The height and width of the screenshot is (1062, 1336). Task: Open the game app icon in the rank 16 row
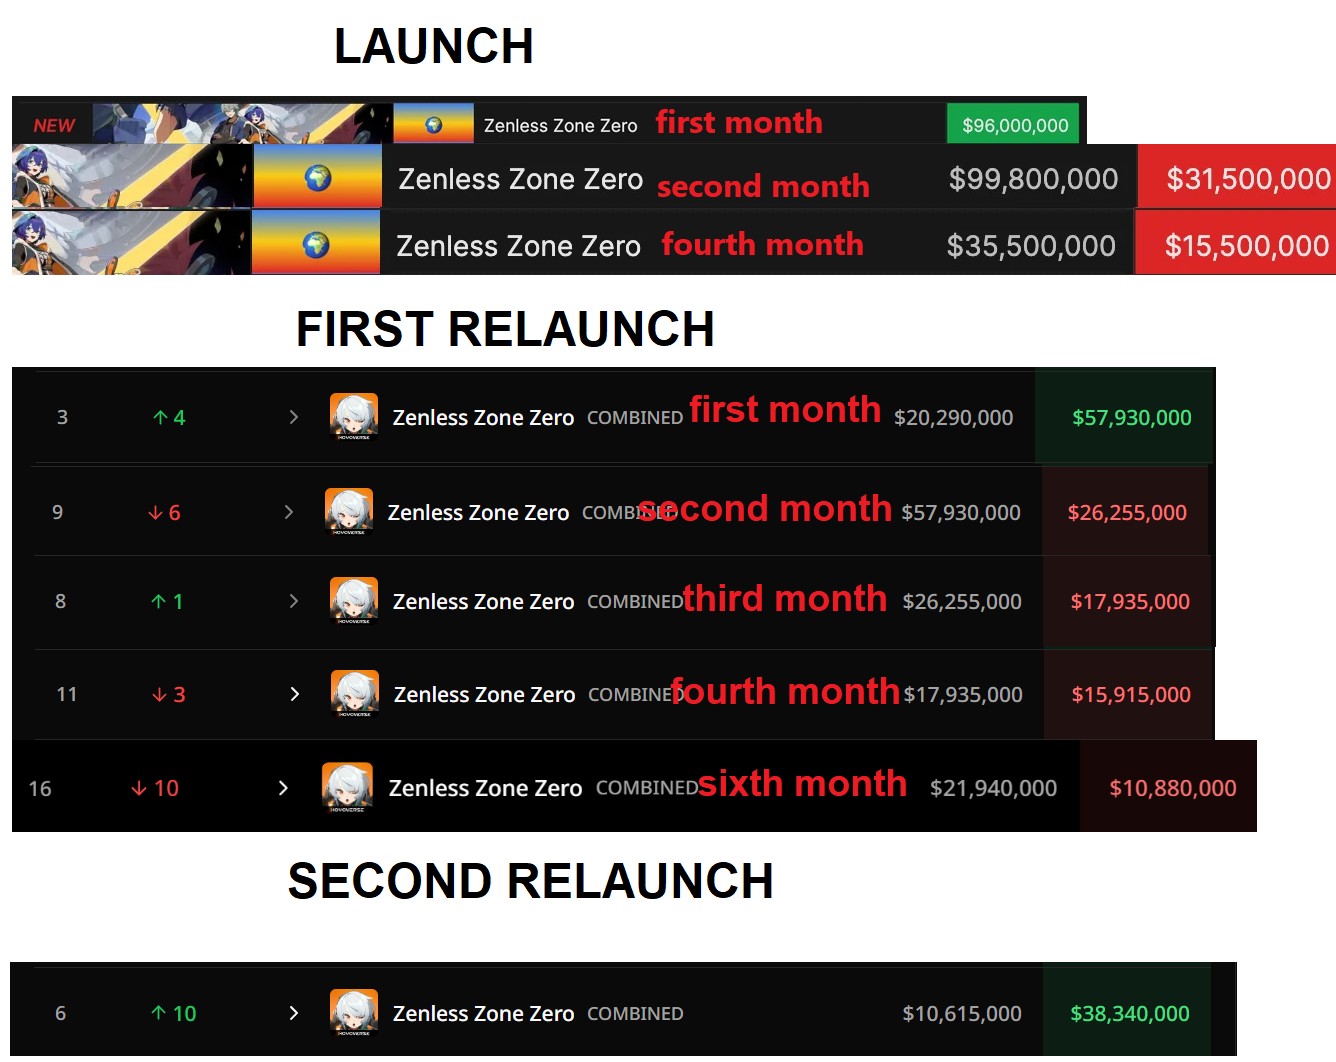[x=347, y=788]
